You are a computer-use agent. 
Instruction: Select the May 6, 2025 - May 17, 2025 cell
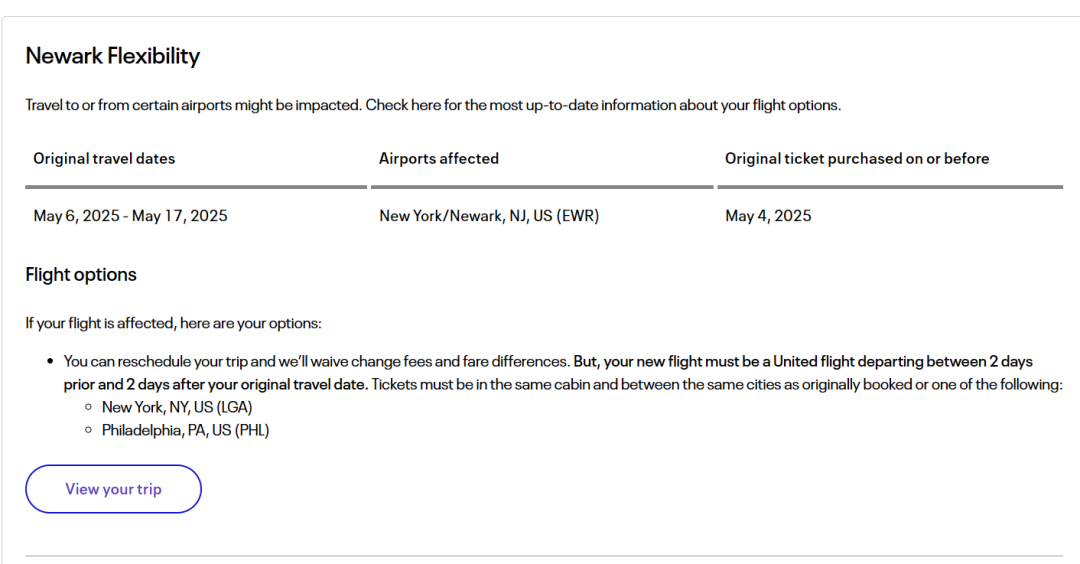(x=130, y=215)
